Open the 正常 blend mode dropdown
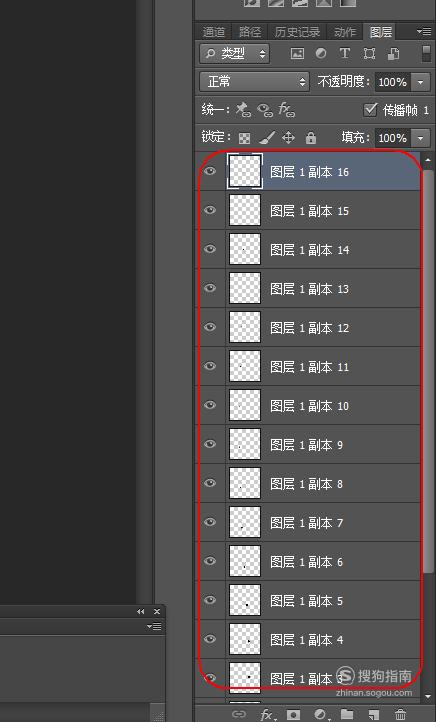This screenshot has height=722, width=436. pyautogui.click(x=254, y=82)
